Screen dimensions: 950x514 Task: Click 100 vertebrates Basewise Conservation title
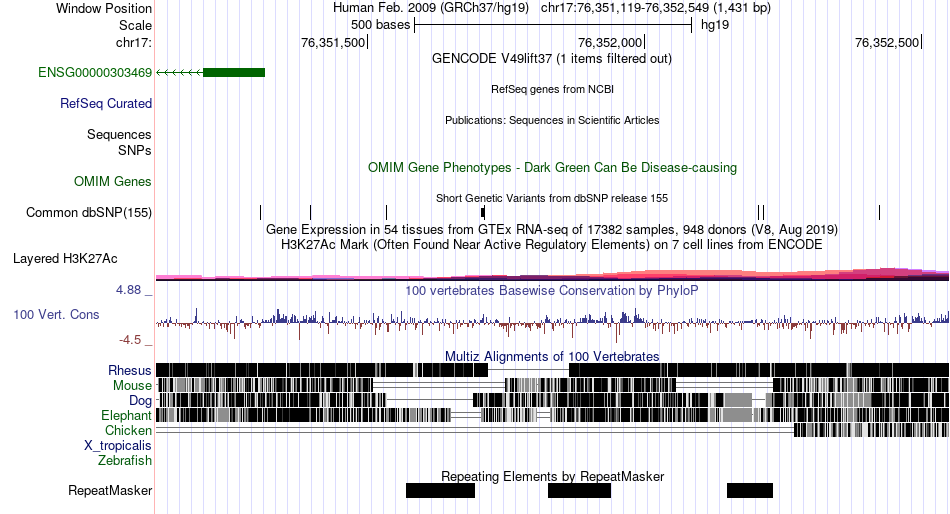pos(552,291)
